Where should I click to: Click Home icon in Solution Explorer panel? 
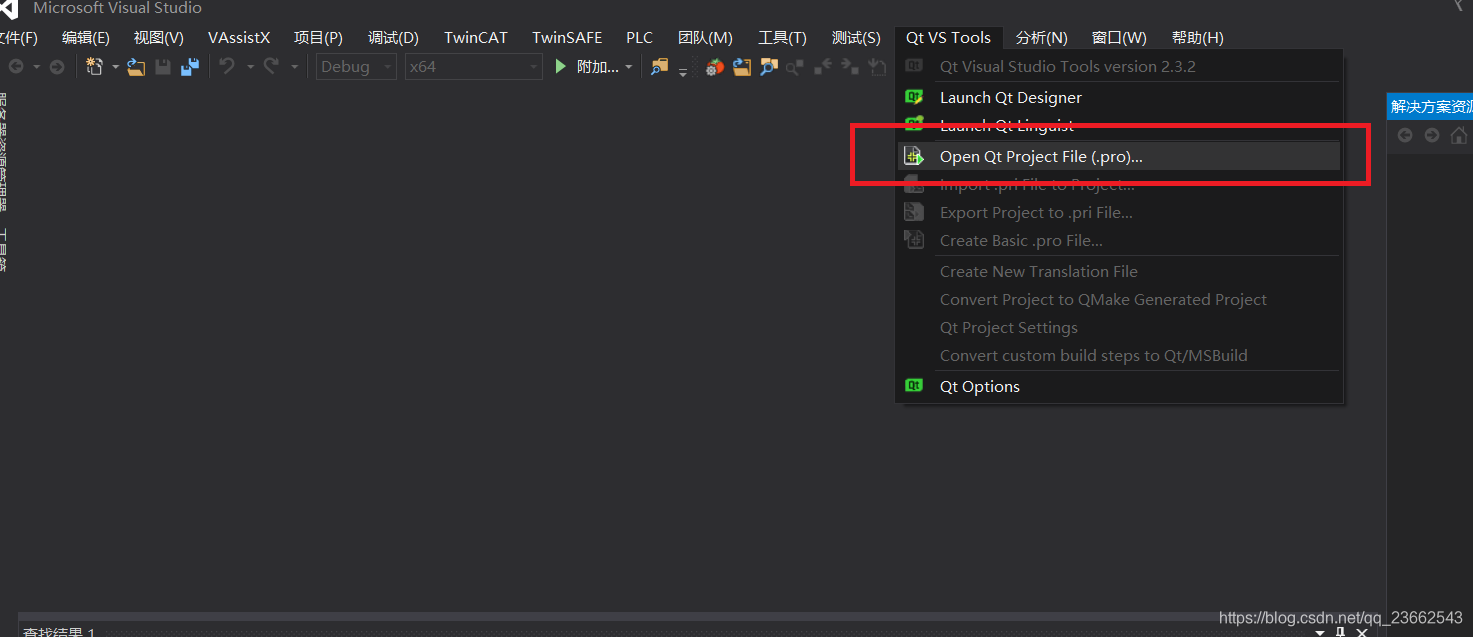(1459, 135)
